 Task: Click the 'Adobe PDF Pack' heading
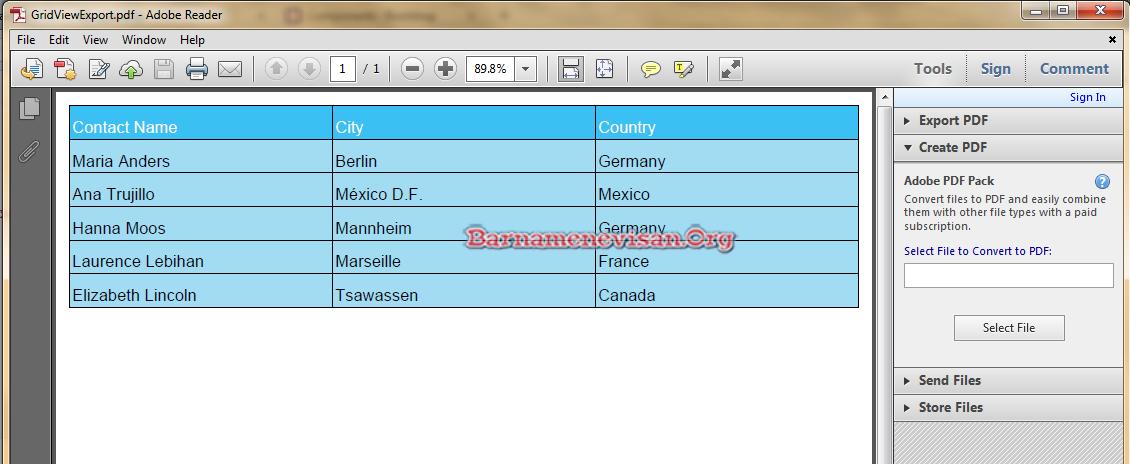(949, 181)
